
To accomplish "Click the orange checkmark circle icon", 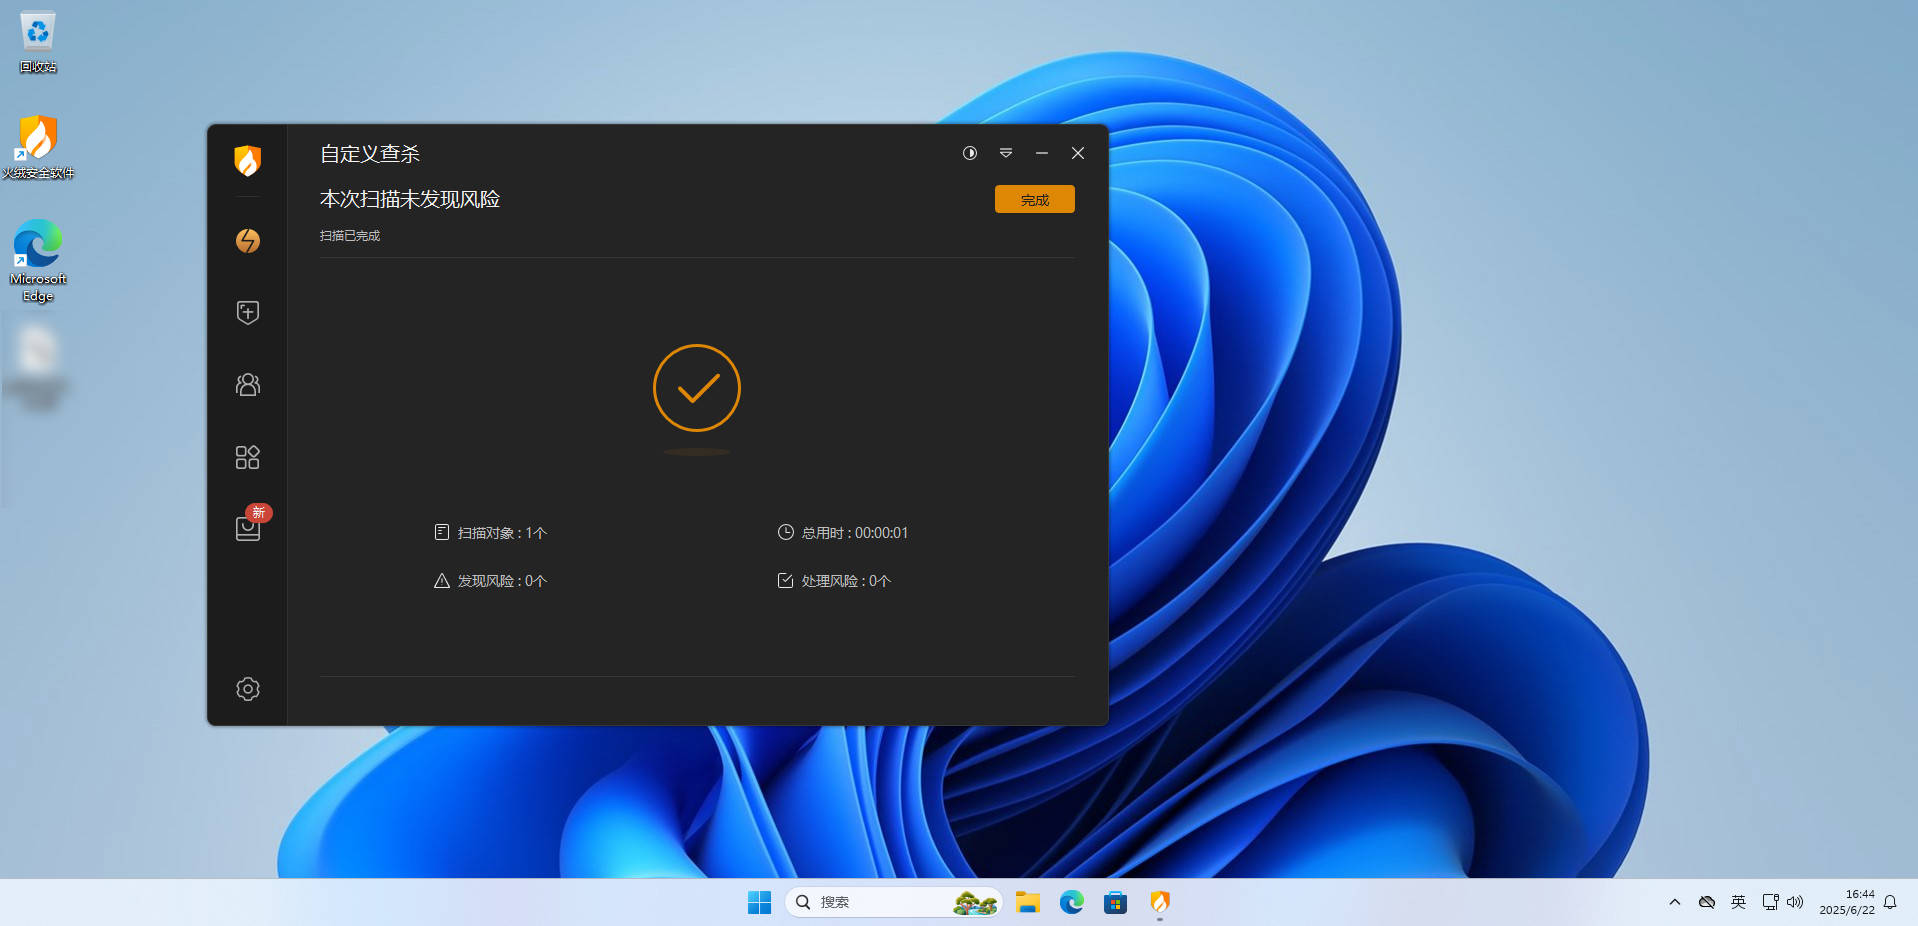I will click(x=697, y=388).
